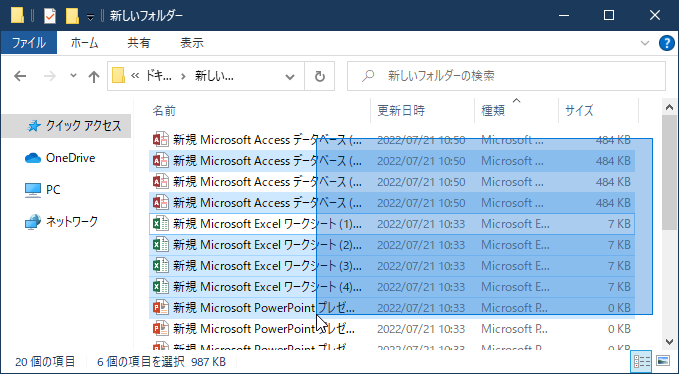The image size is (679, 374).
Task: Sort by the 名前 column header
Action: 259,111
